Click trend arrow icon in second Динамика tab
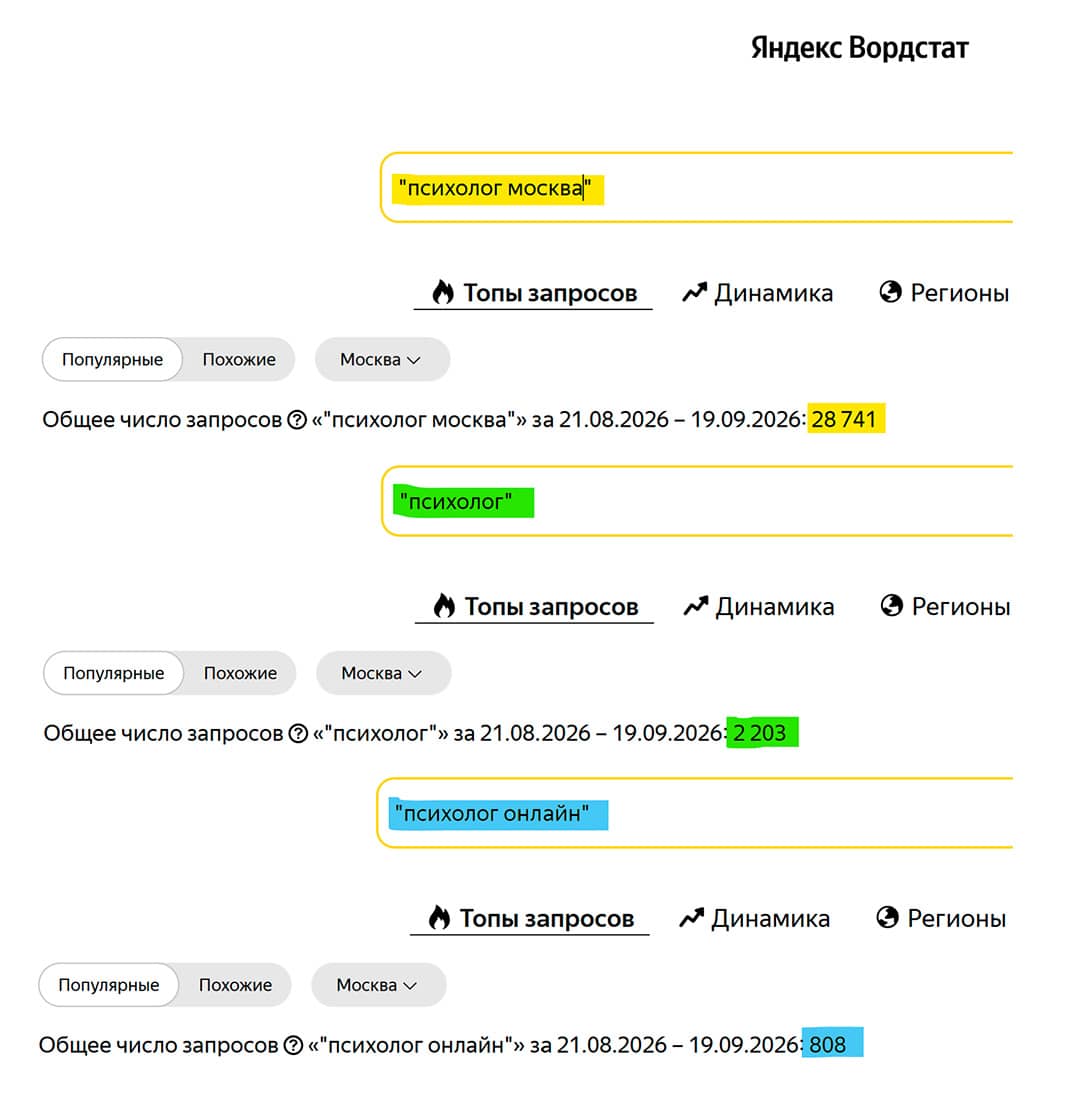 click(x=696, y=606)
